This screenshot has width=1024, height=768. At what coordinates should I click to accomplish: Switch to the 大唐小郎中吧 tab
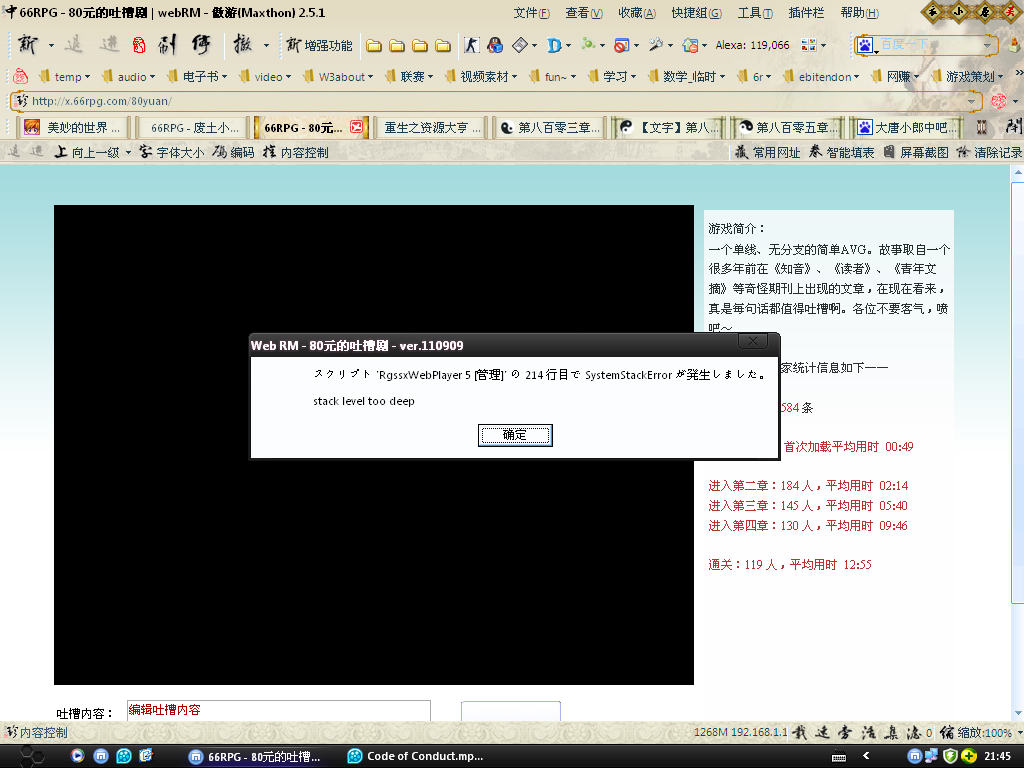(x=908, y=127)
